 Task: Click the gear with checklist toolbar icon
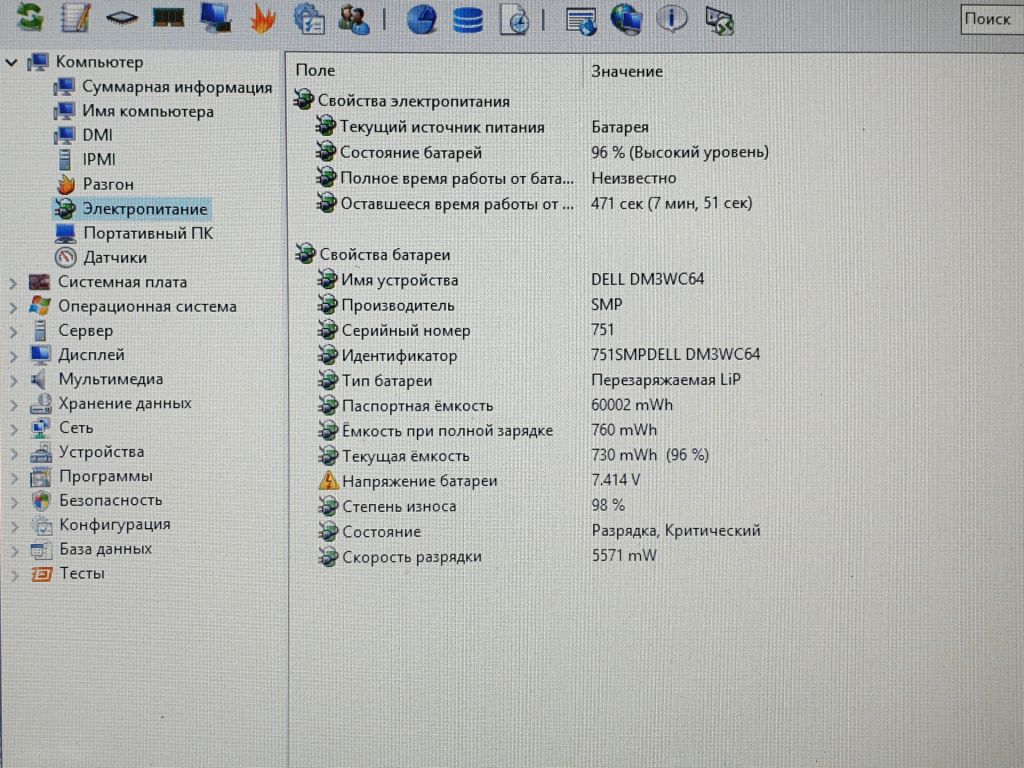pyautogui.click(x=309, y=19)
